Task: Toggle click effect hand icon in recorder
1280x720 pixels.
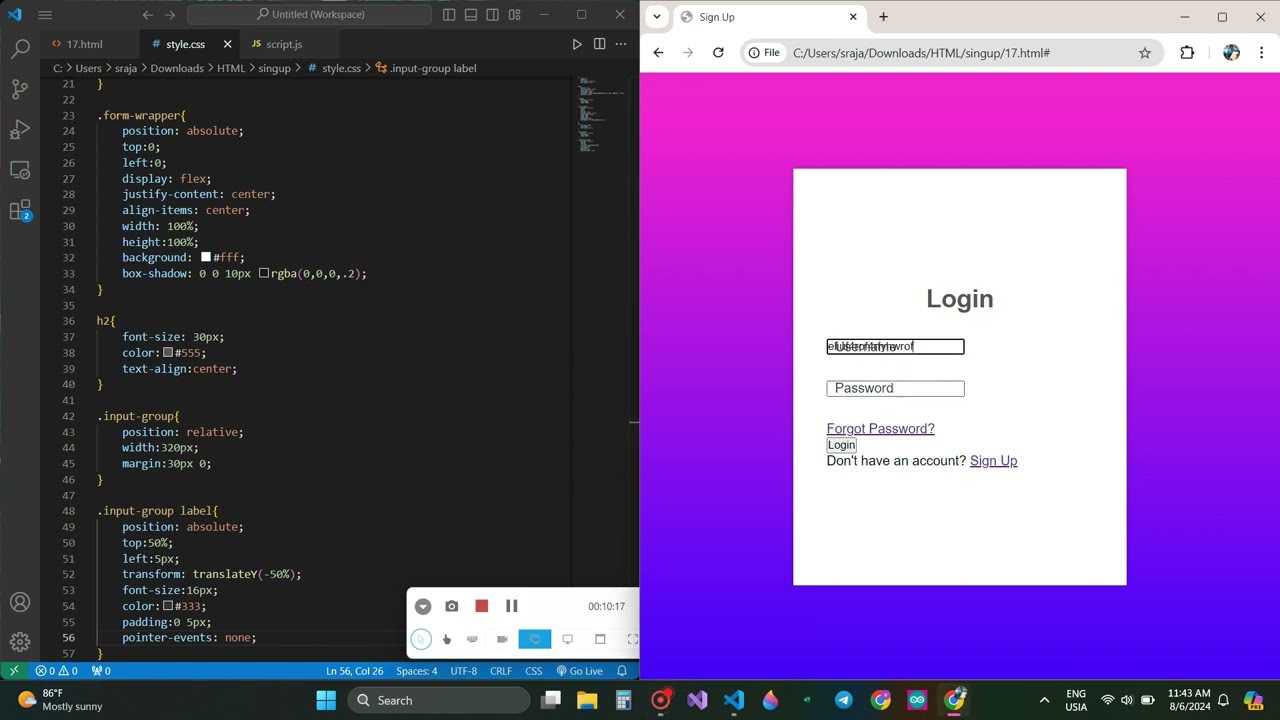Action: tap(446, 639)
